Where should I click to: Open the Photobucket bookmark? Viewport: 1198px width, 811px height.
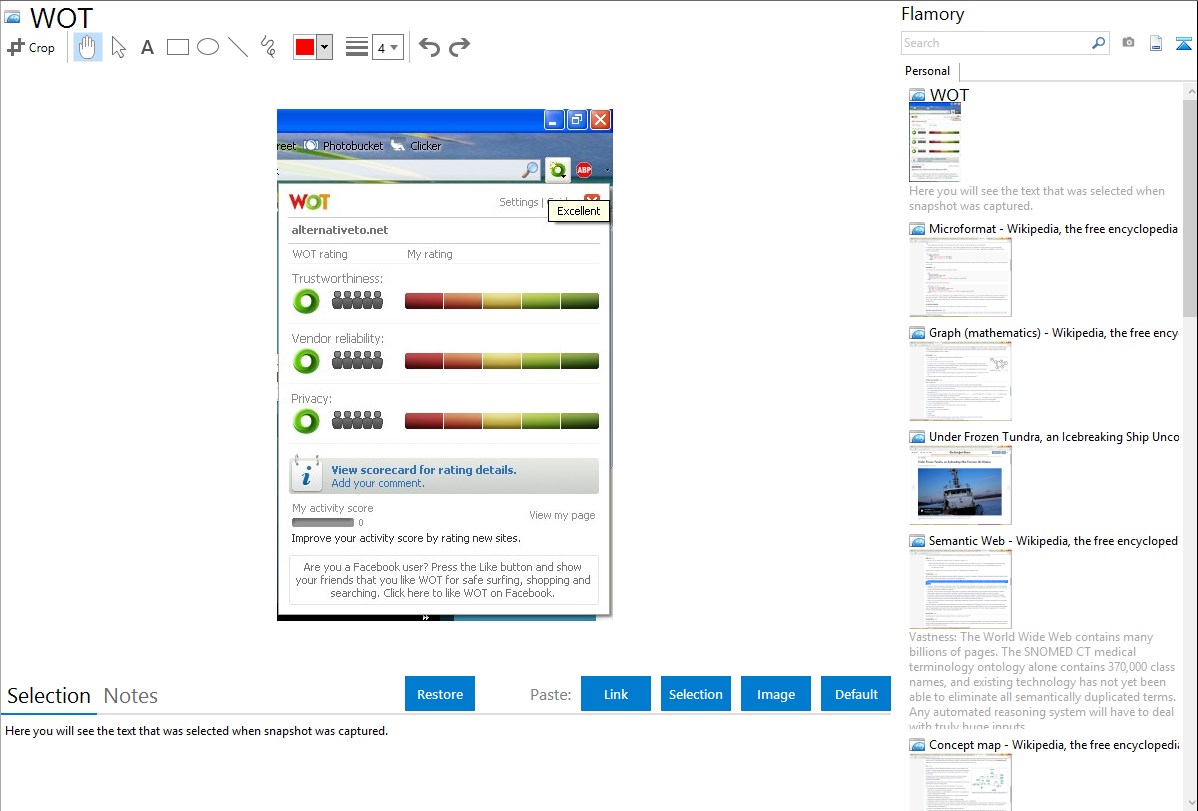344,145
